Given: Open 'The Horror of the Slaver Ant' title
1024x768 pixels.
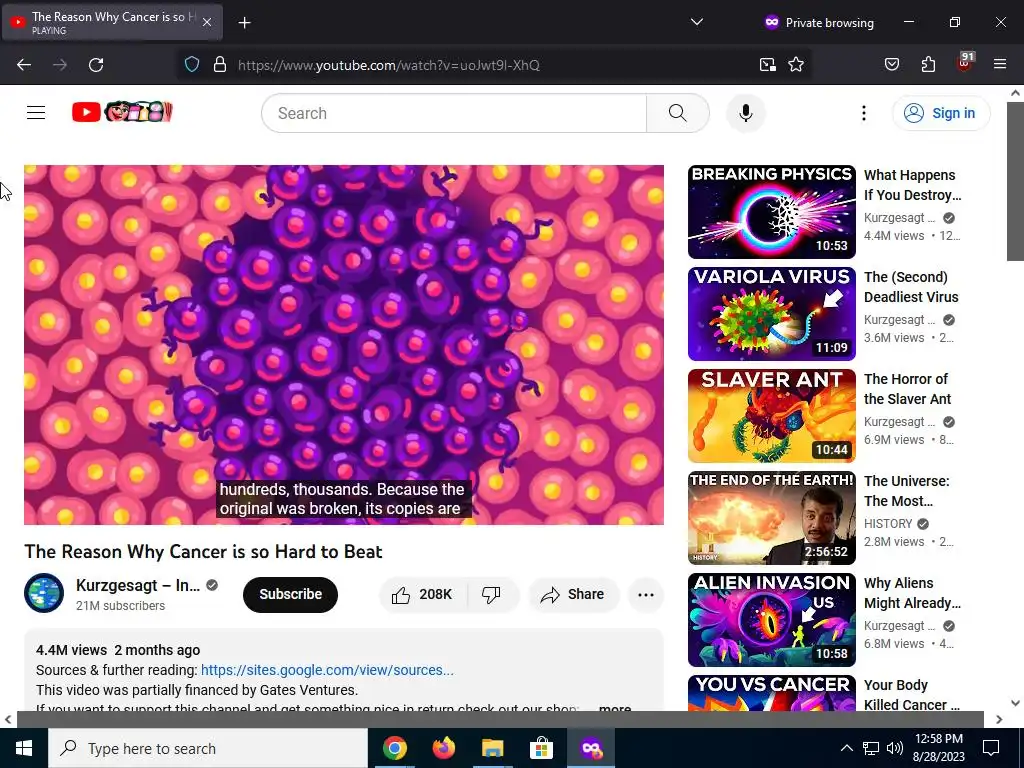Looking at the screenshot, I should pos(907,389).
